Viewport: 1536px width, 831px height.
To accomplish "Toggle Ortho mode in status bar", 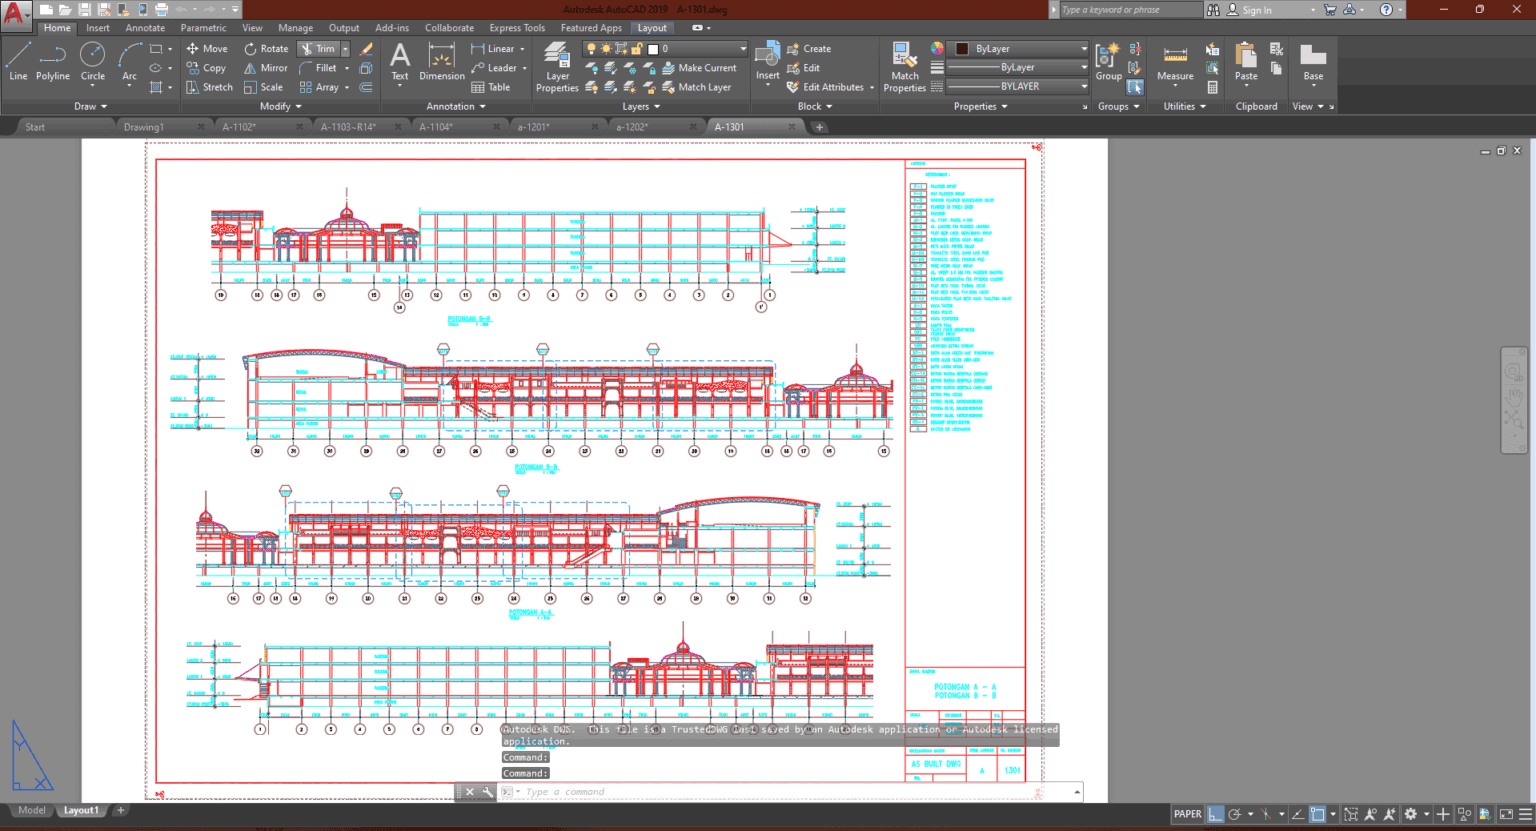I will (1215, 814).
